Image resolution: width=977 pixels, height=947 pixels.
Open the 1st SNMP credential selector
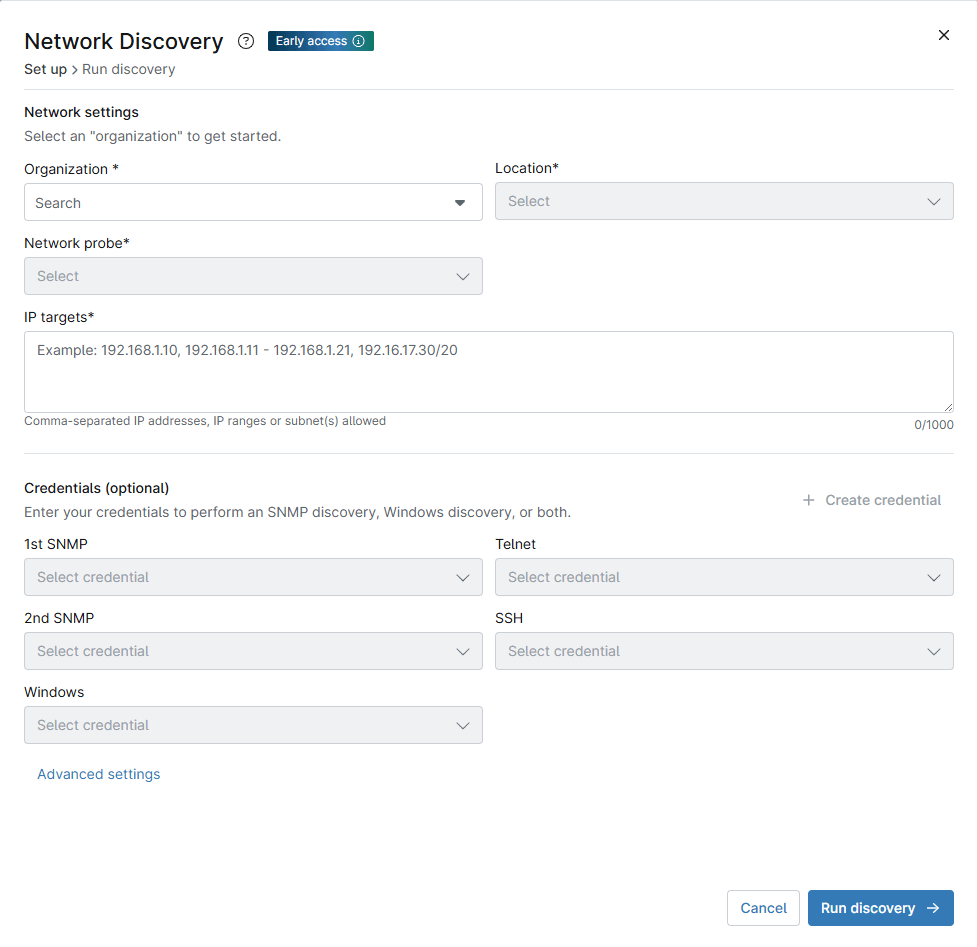coord(253,577)
